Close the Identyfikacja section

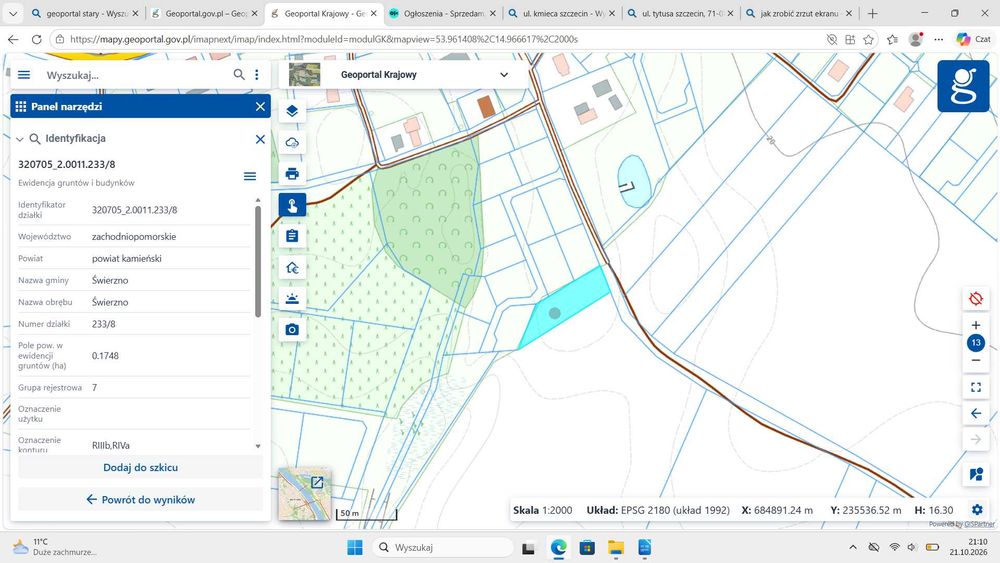pyautogui.click(x=260, y=139)
